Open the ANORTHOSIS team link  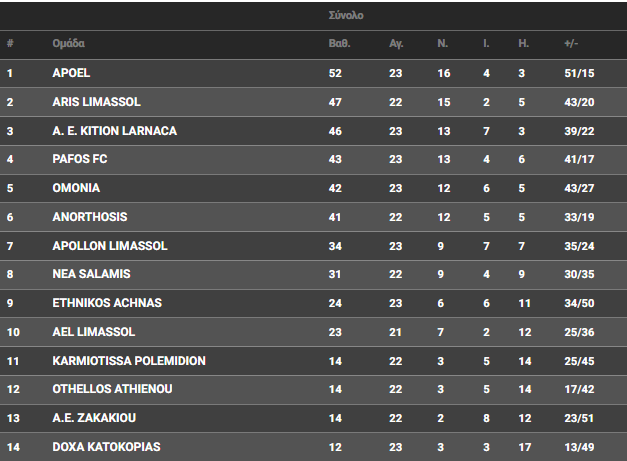[x=90, y=217]
